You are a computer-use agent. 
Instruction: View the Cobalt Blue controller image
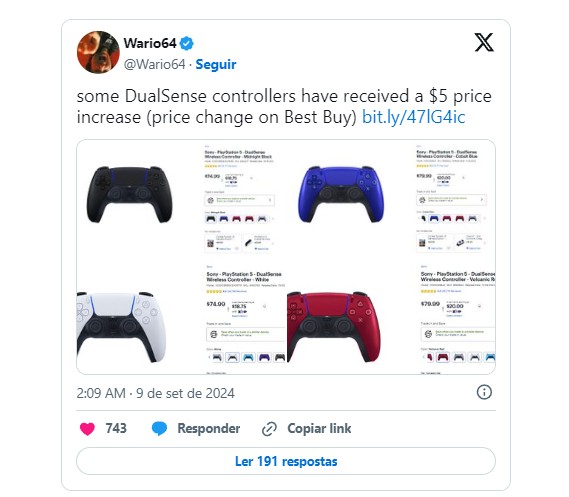341,194
